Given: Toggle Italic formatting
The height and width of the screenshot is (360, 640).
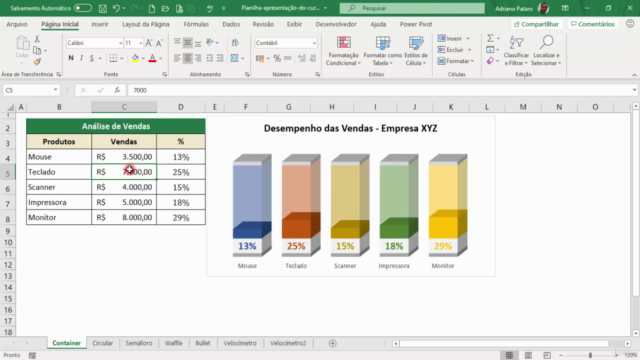Looking at the screenshot, I should click(x=81, y=58).
